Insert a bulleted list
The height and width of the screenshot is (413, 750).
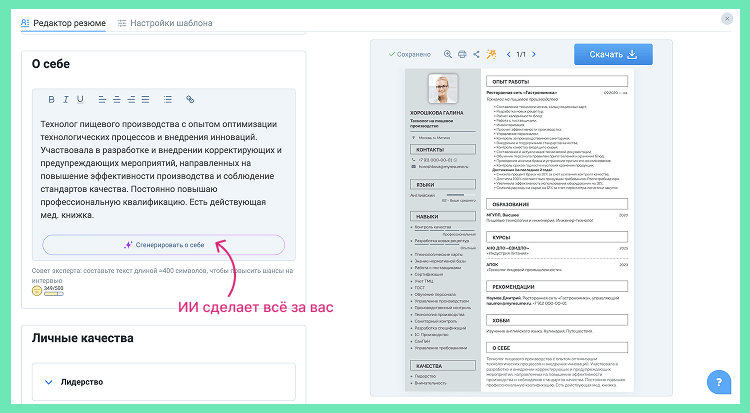pos(167,100)
